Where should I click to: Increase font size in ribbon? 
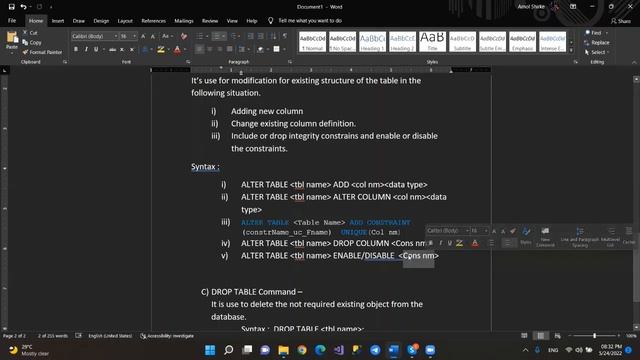[143, 36]
